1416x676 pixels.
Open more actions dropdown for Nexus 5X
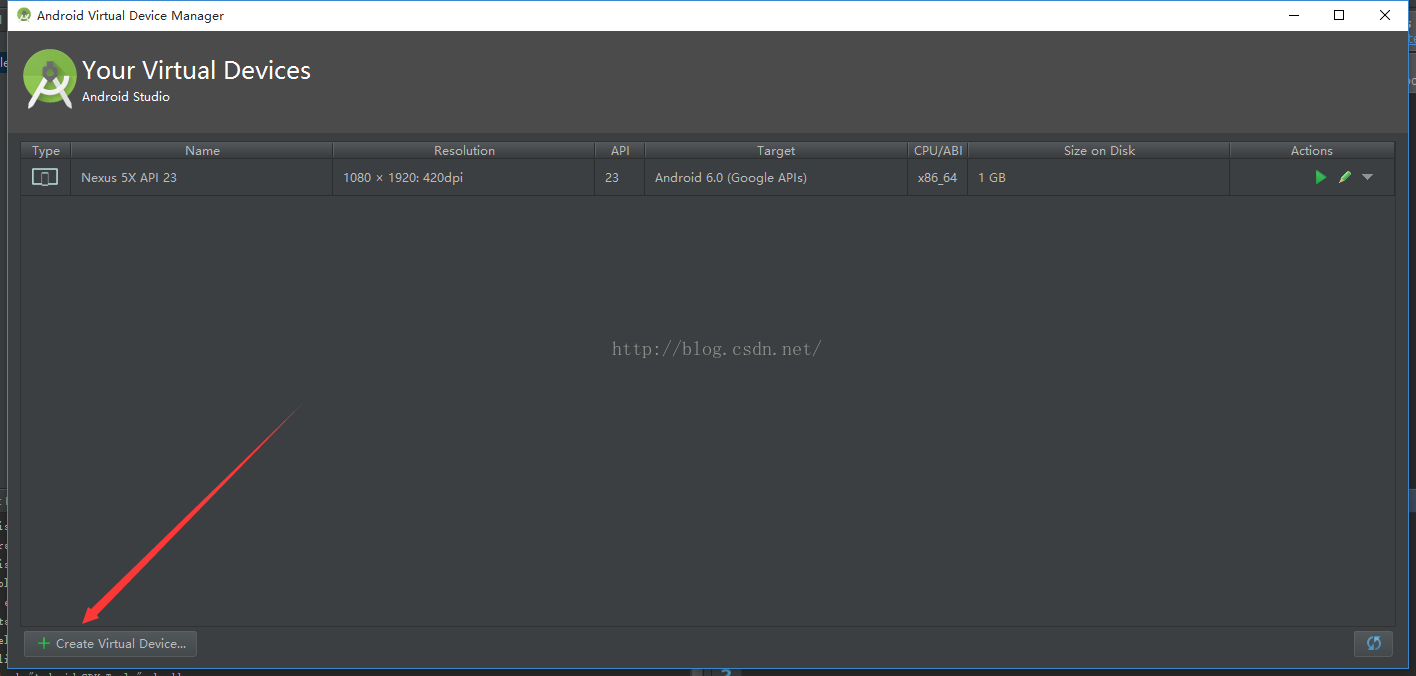tap(1368, 177)
